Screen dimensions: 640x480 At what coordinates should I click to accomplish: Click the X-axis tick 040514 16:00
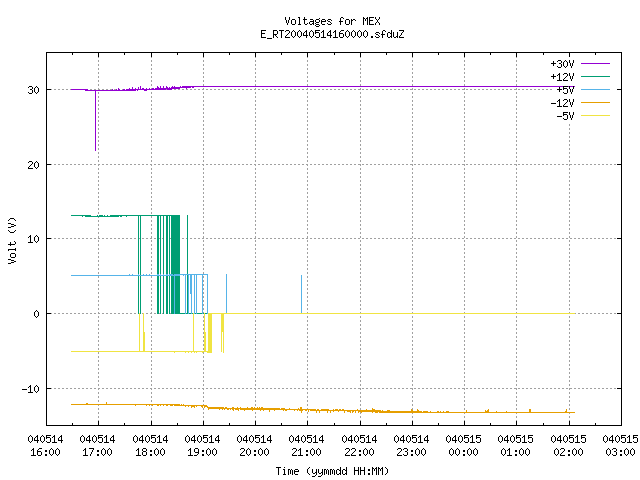[x=45, y=446]
